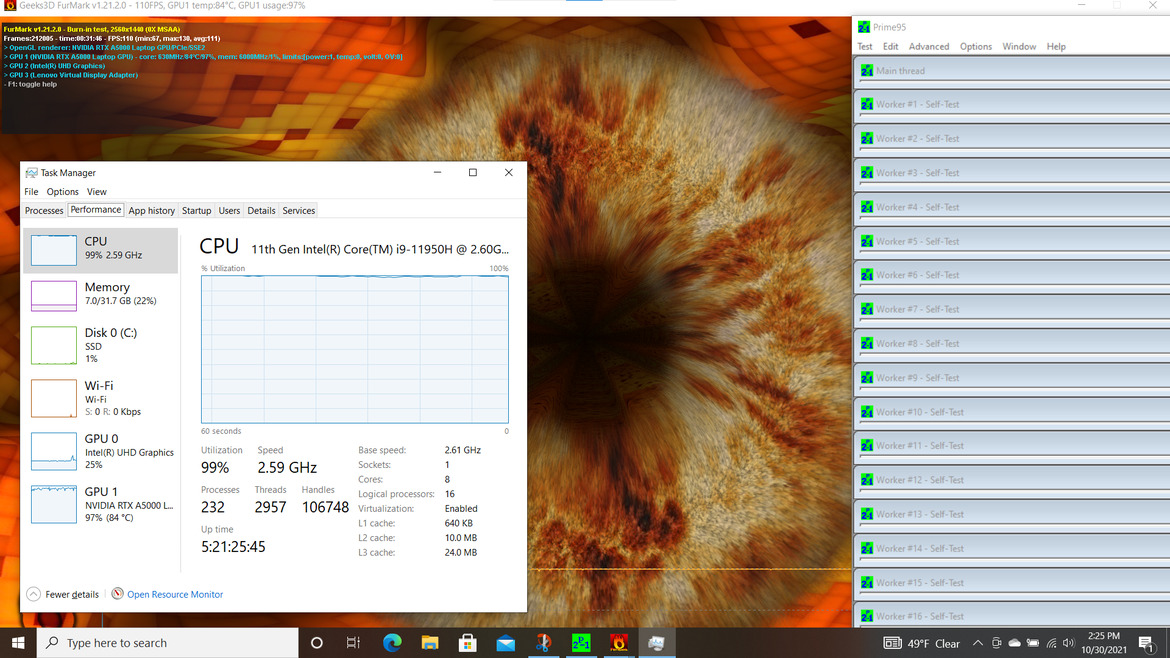Switch to the Details tab

(x=261, y=210)
